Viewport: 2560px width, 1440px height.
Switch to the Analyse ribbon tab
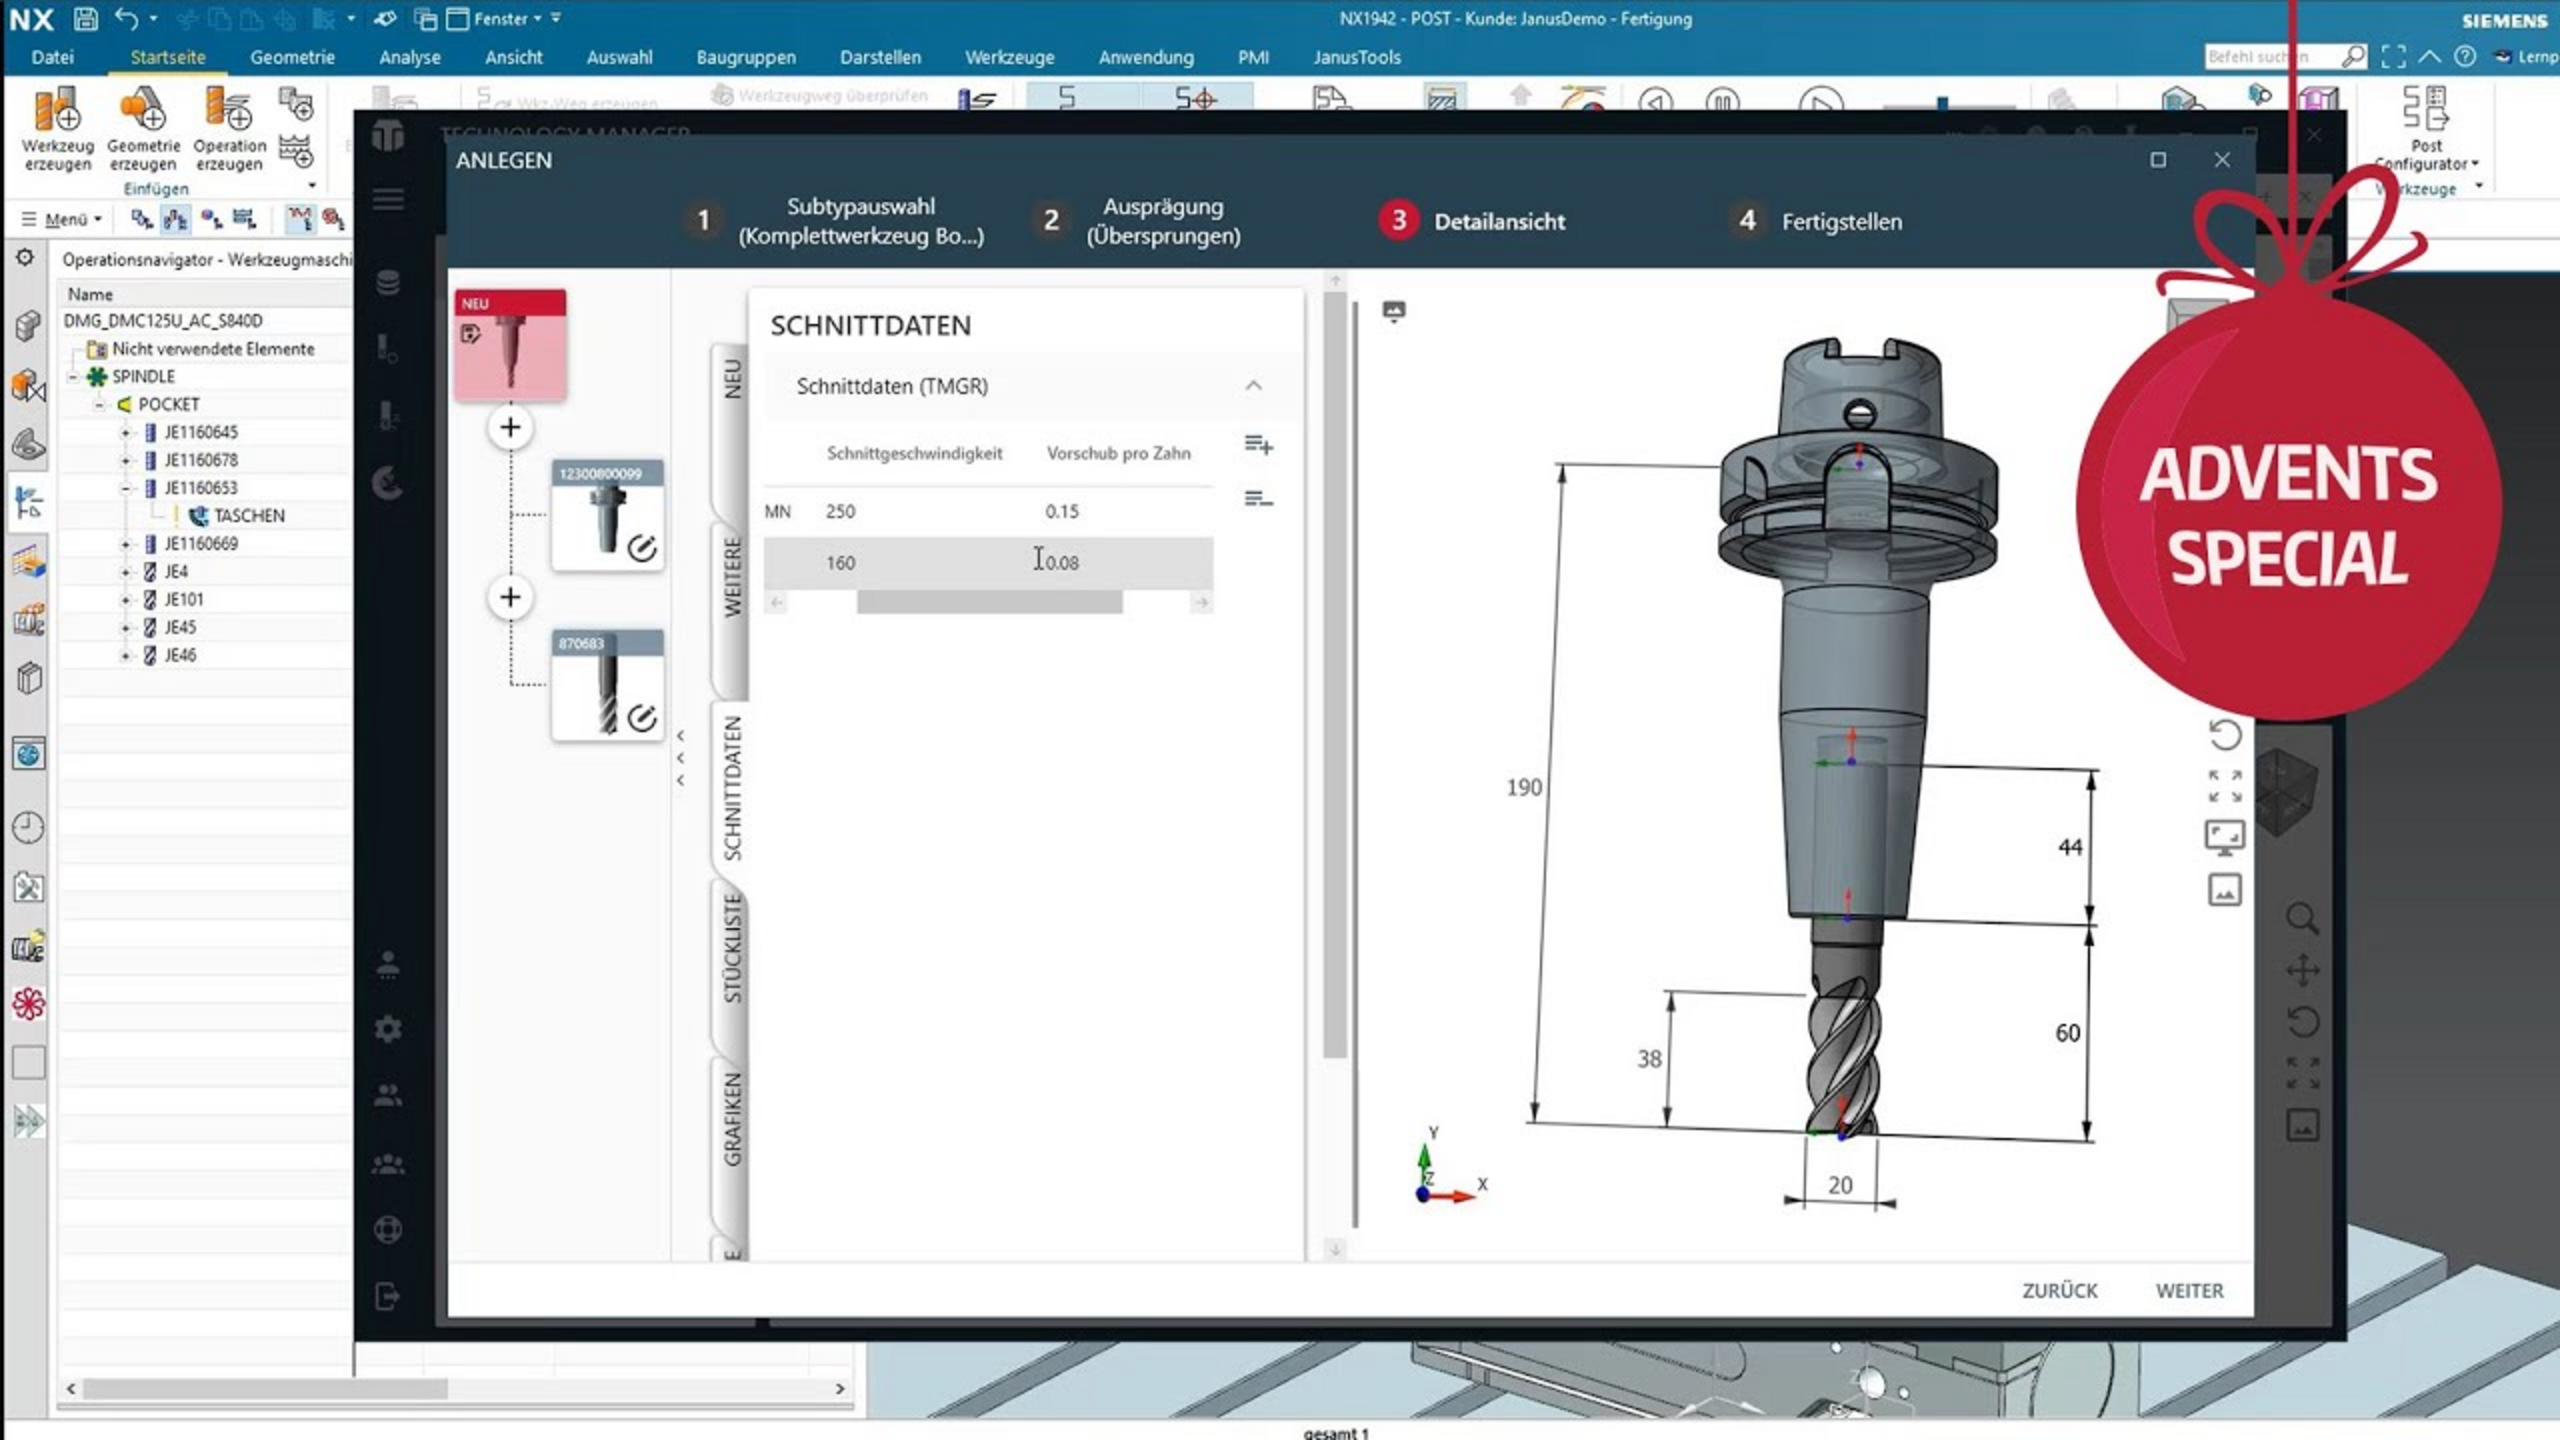pyautogui.click(x=410, y=57)
